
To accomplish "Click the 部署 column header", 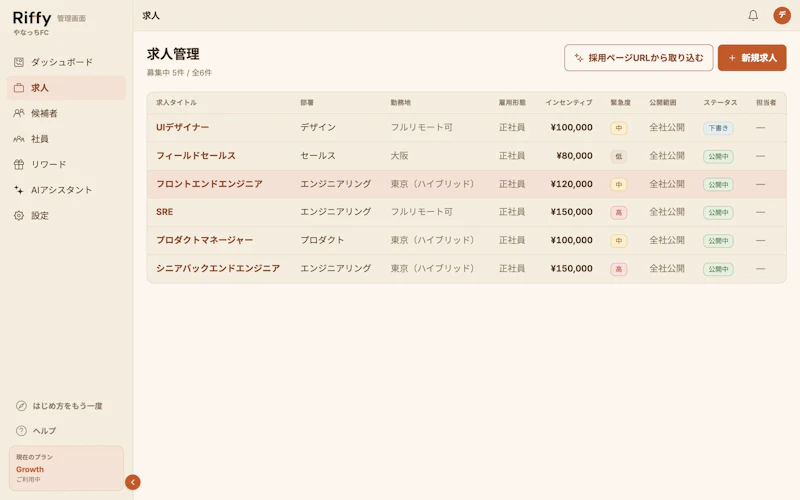I will (307, 103).
